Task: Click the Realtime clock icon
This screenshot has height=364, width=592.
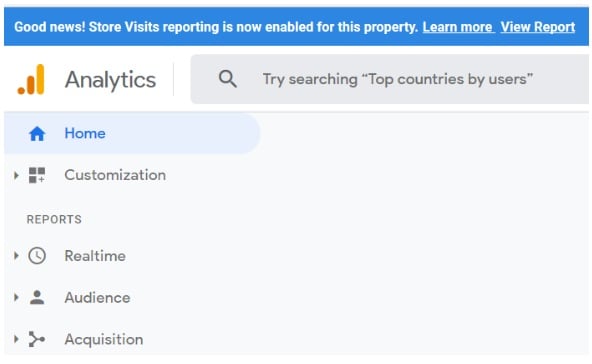Action: click(37, 256)
